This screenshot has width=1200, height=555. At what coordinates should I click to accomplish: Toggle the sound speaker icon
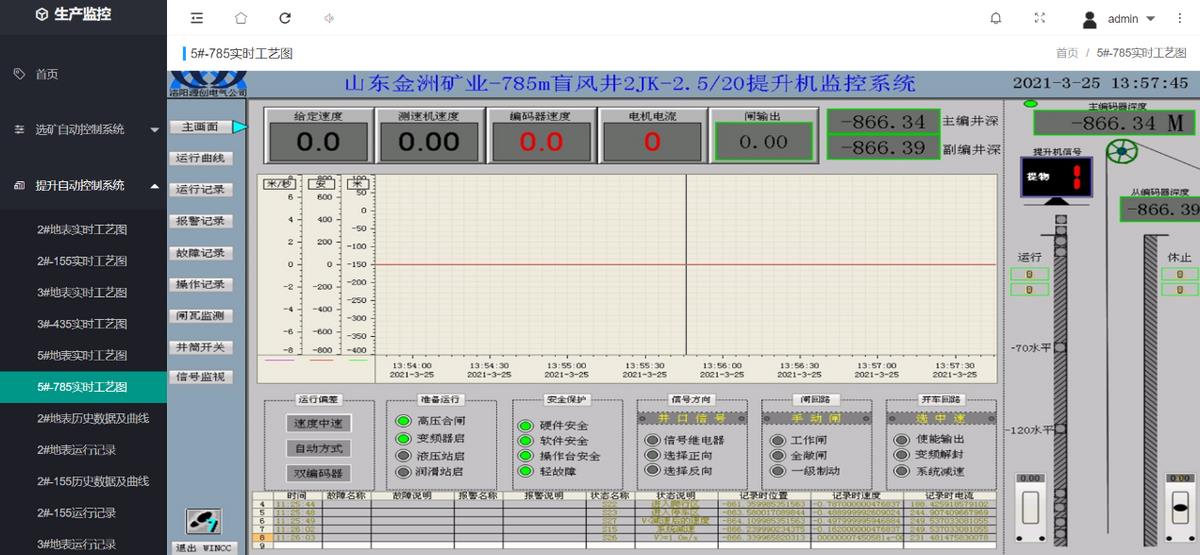pyautogui.click(x=329, y=18)
